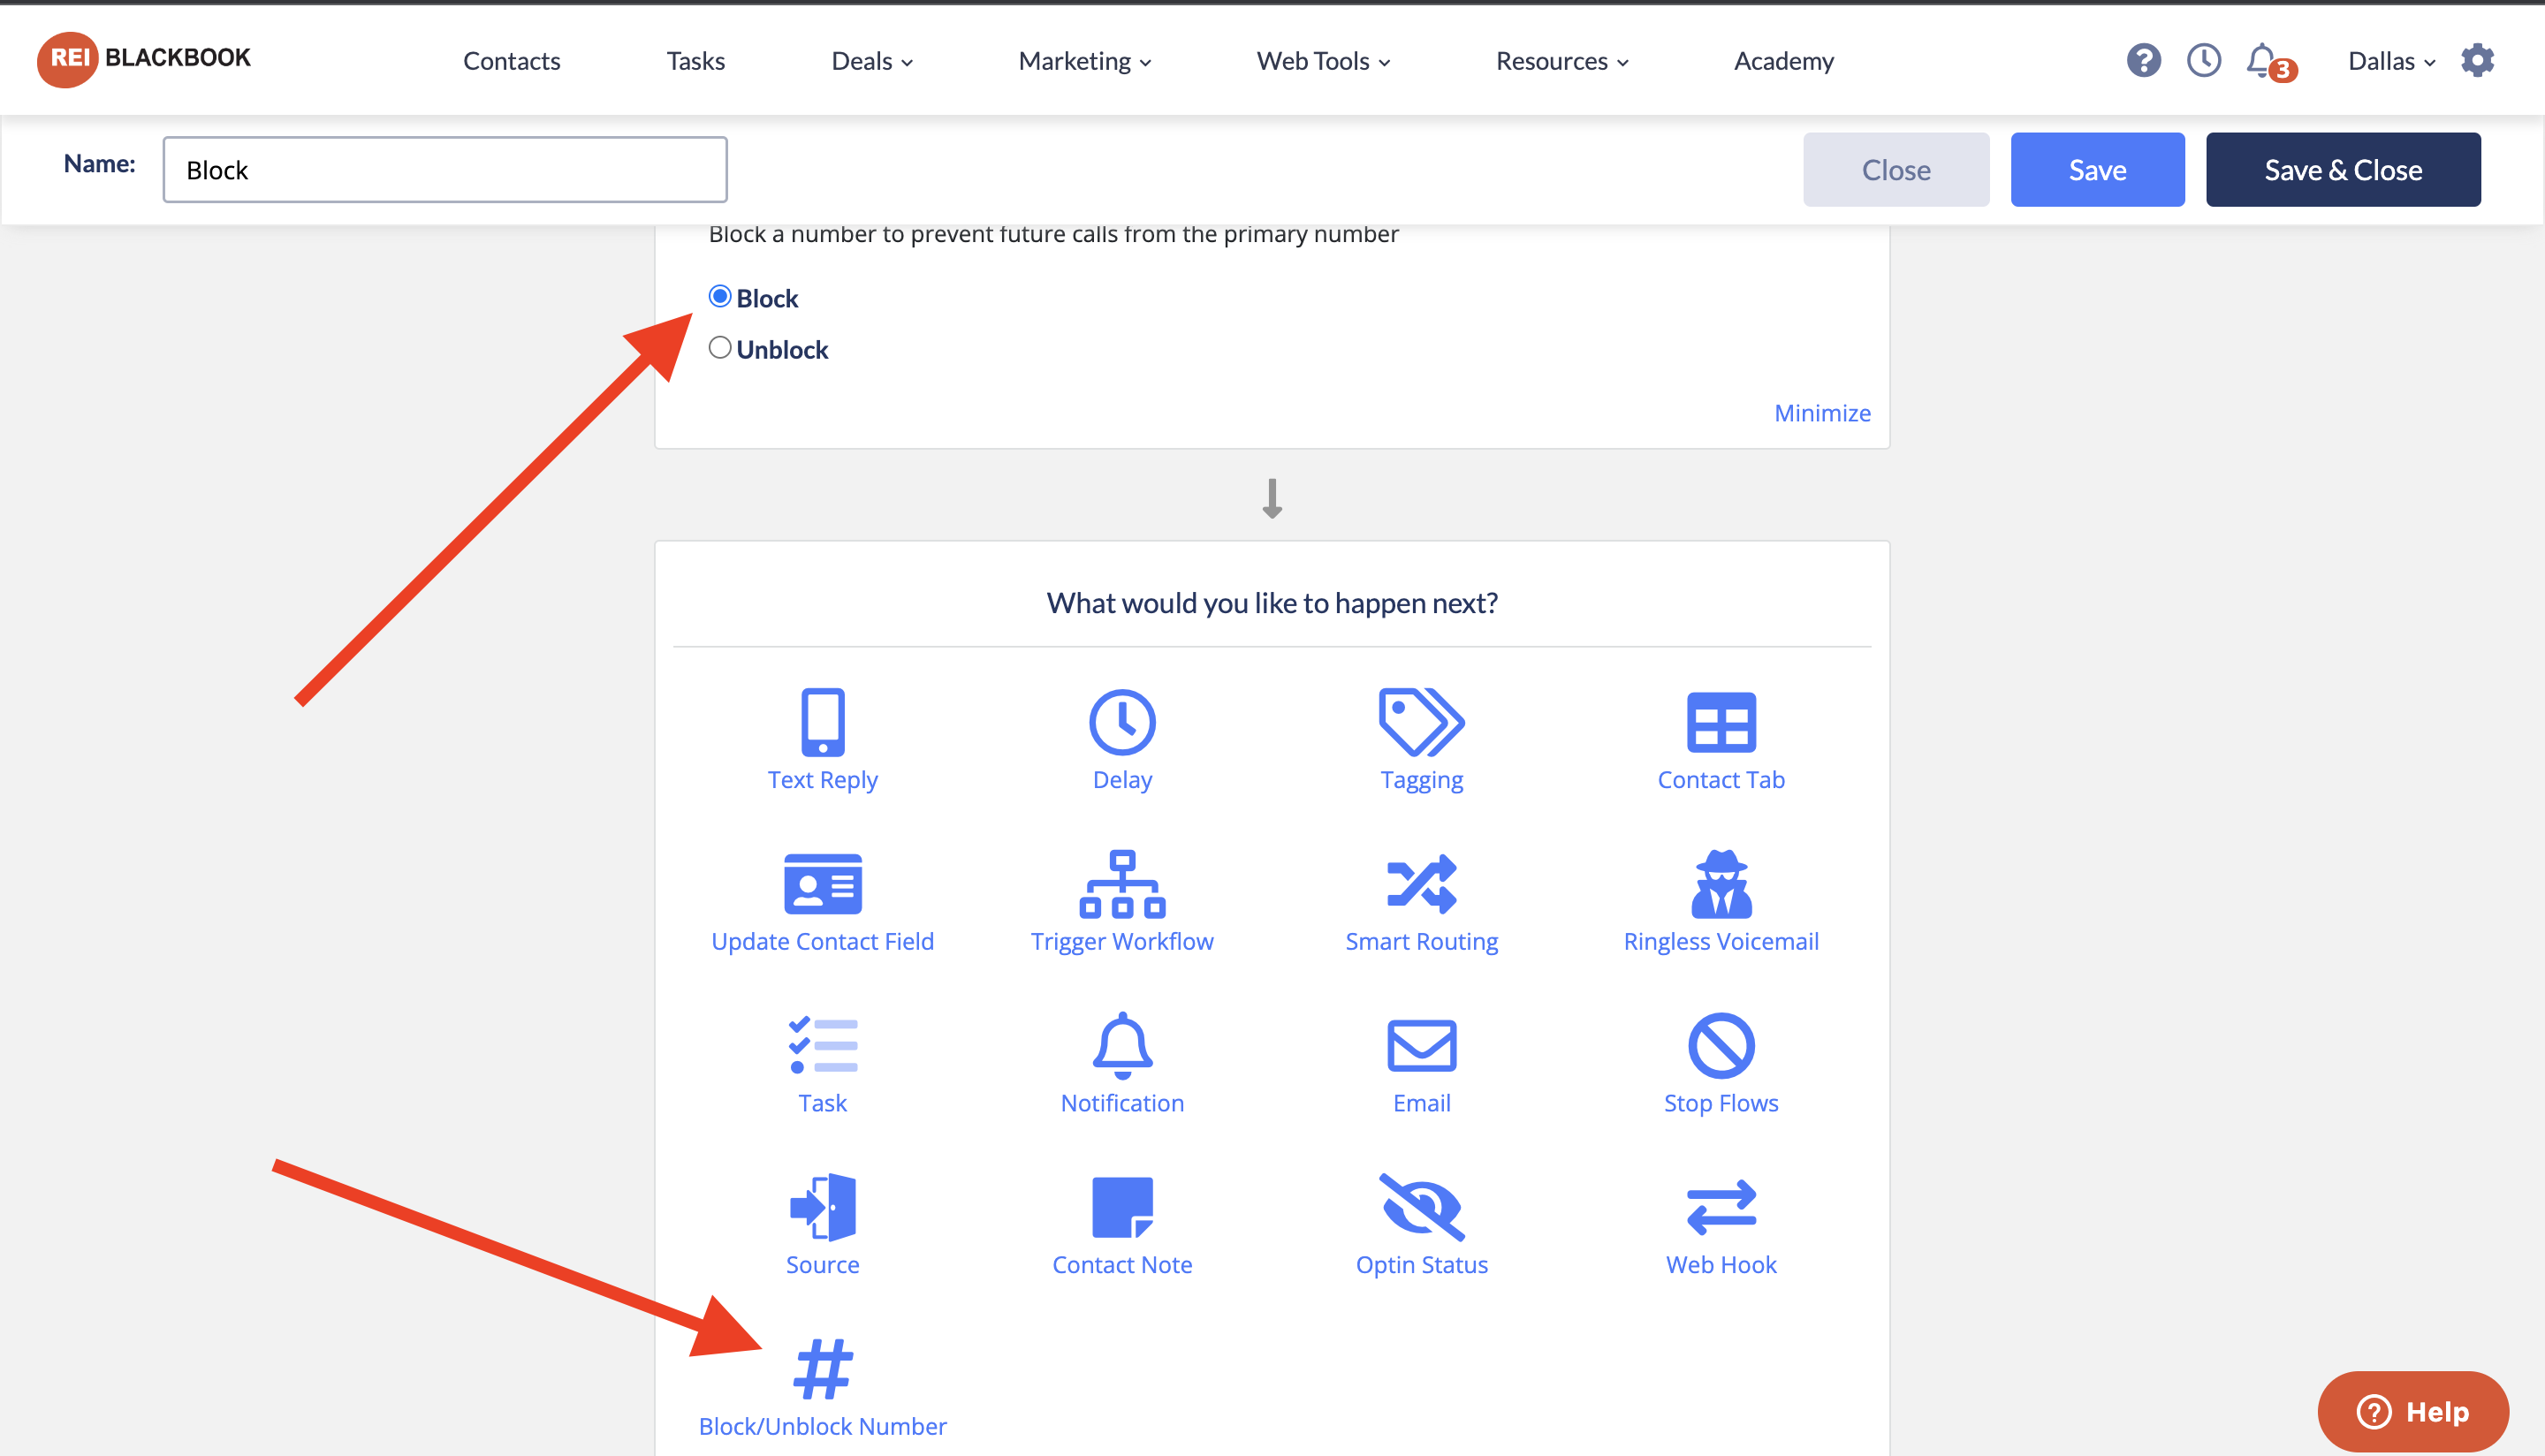View notifications bell with badge
The width and height of the screenshot is (2545, 1456).
point(2270,62)
